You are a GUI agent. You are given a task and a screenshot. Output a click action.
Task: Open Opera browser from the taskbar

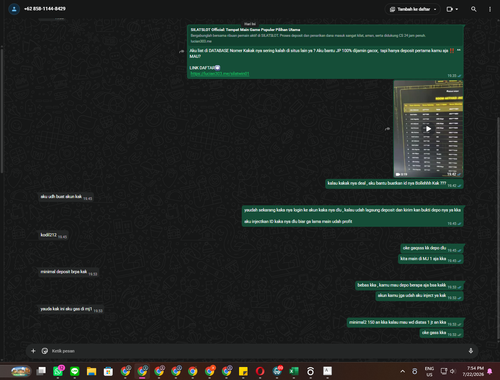pyautogui.click(x=260, y=371)
